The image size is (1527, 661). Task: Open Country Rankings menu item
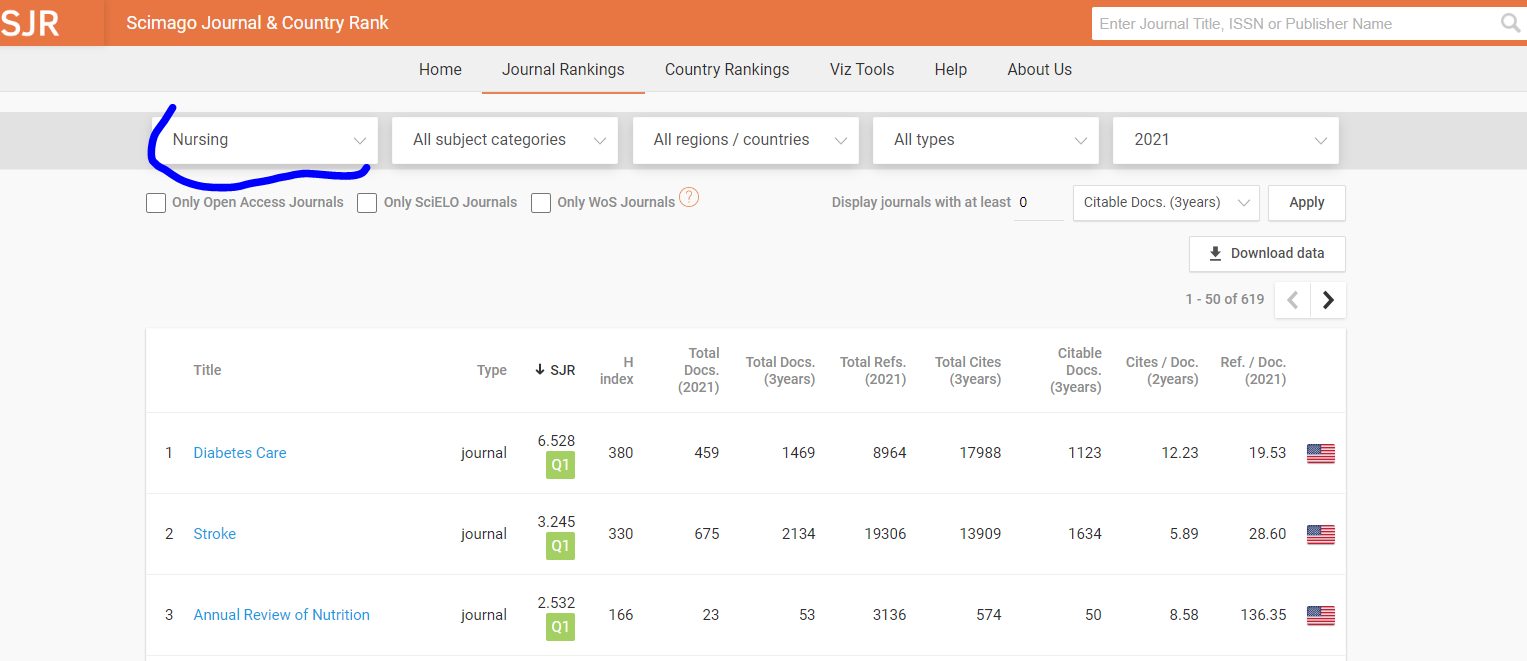(x=727, y=69)
